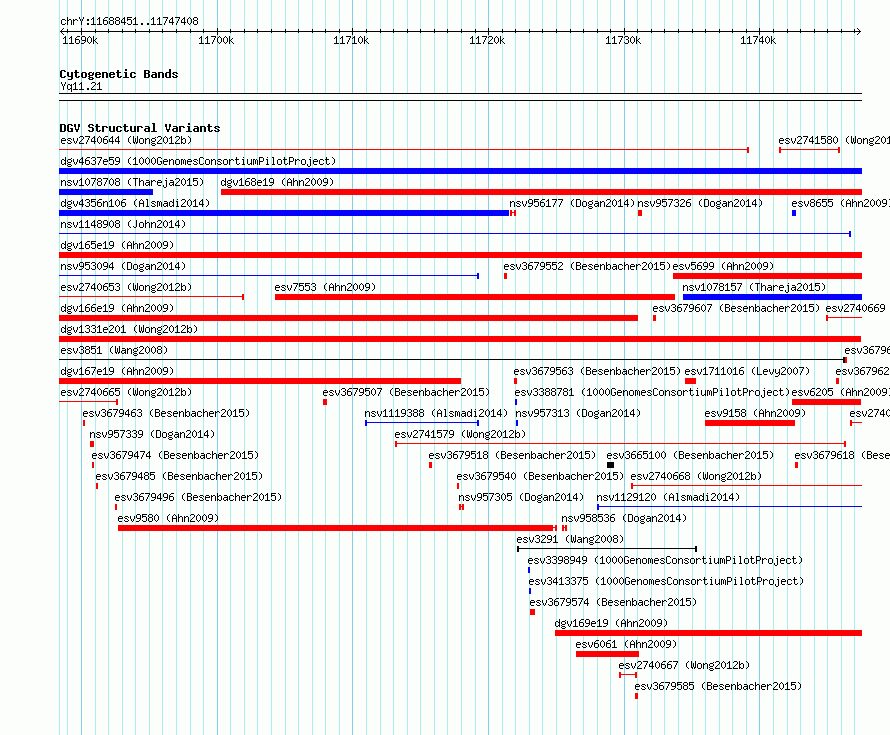Click the dgv168e19 (Ahn2009) label
This screenshot has height=735, width=890.
click(x=277, y=182)
